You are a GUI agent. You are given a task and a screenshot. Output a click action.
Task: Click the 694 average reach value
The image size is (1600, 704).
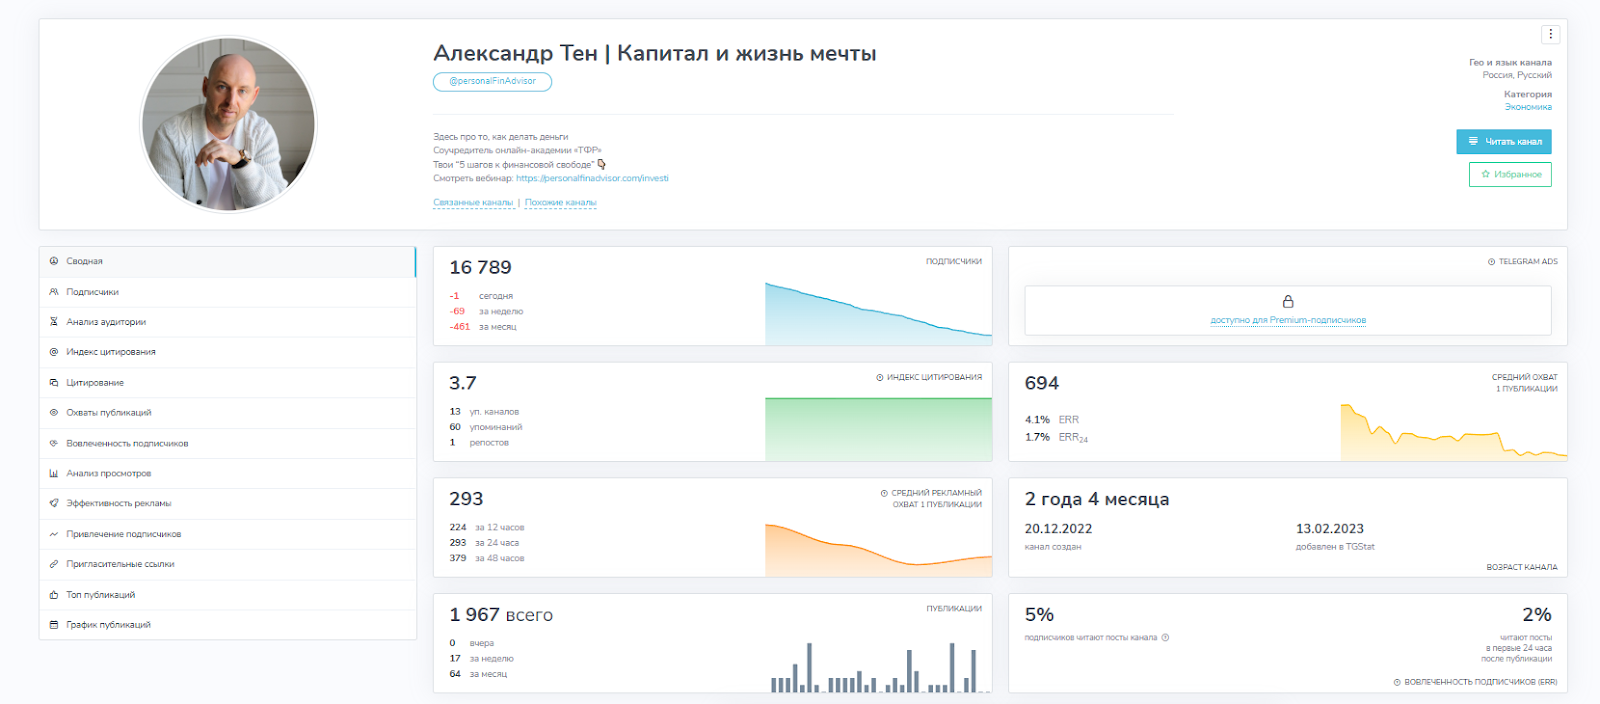tap(1042, 384)
